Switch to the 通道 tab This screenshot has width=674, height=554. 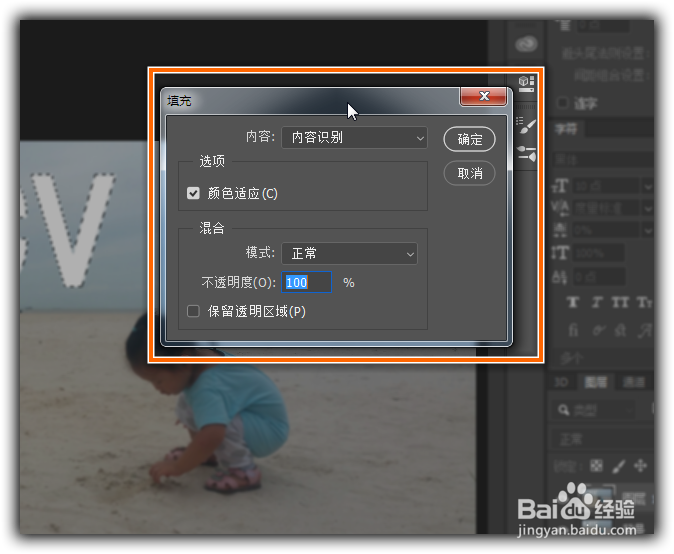point(634,382)
